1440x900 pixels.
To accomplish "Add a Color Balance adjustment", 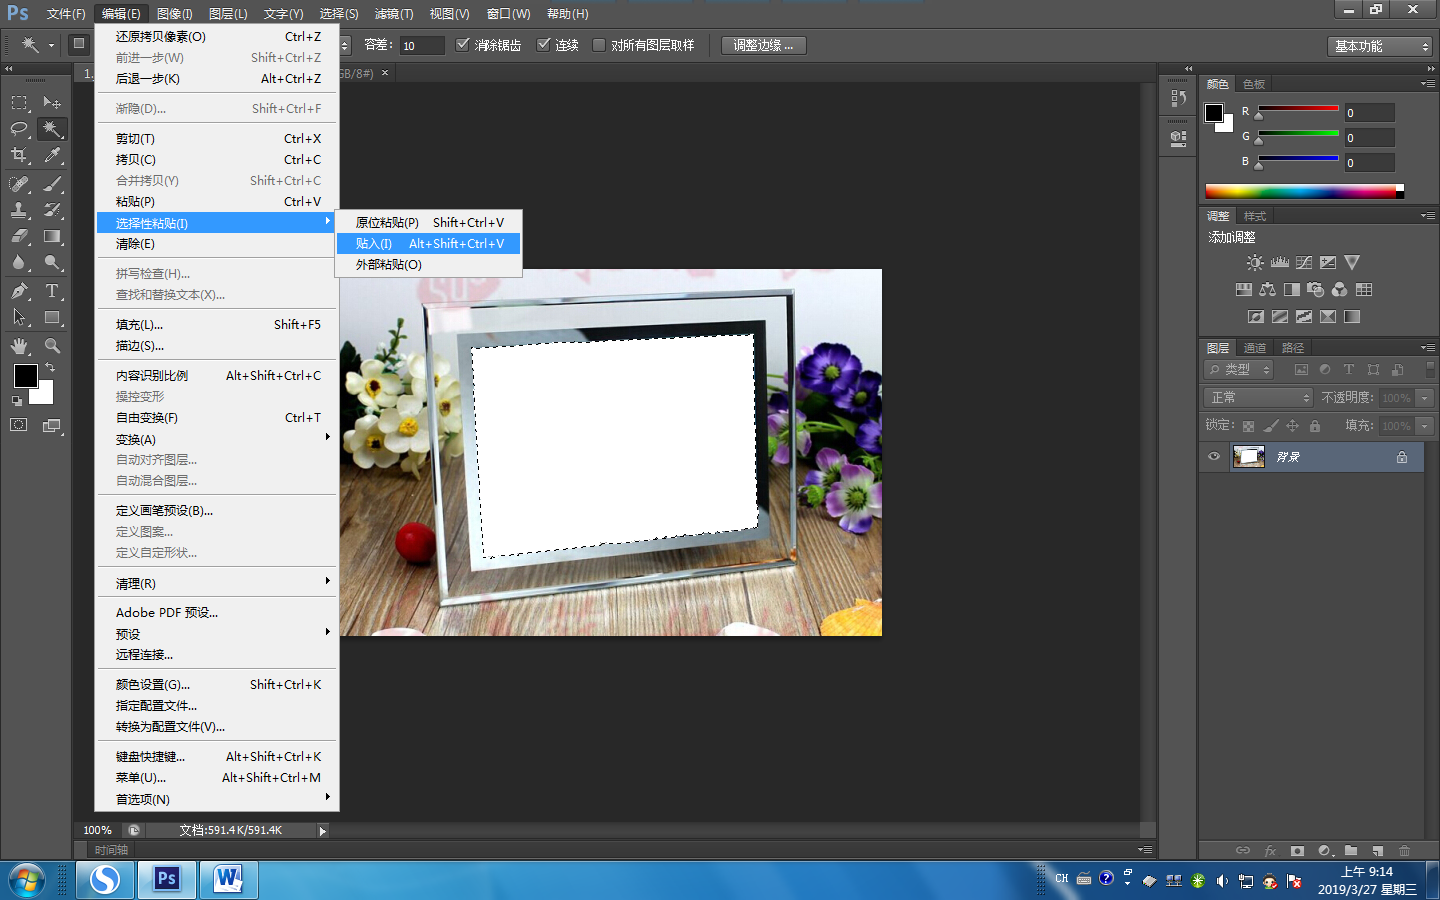I will 1267,290.
